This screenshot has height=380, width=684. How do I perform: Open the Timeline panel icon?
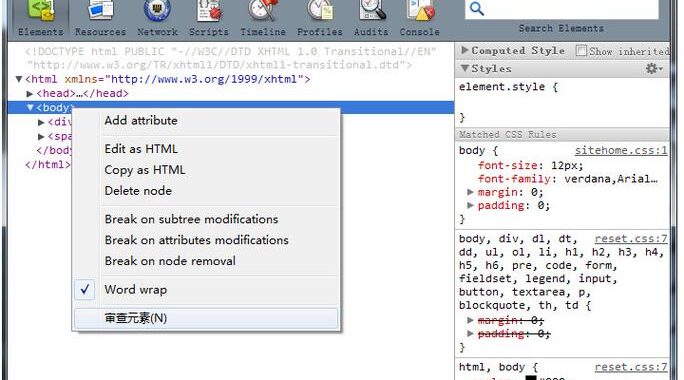263,11
